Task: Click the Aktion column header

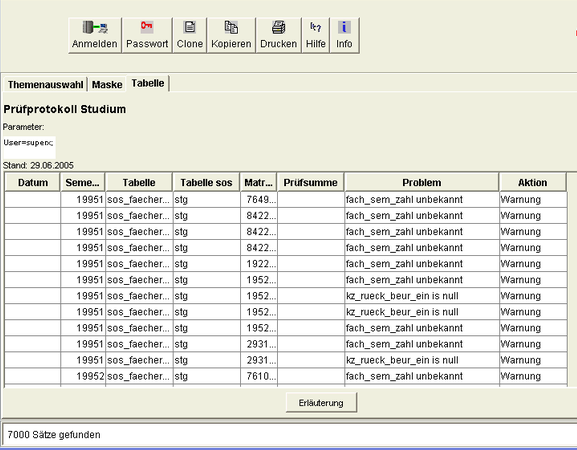Action: pos(532,183)
